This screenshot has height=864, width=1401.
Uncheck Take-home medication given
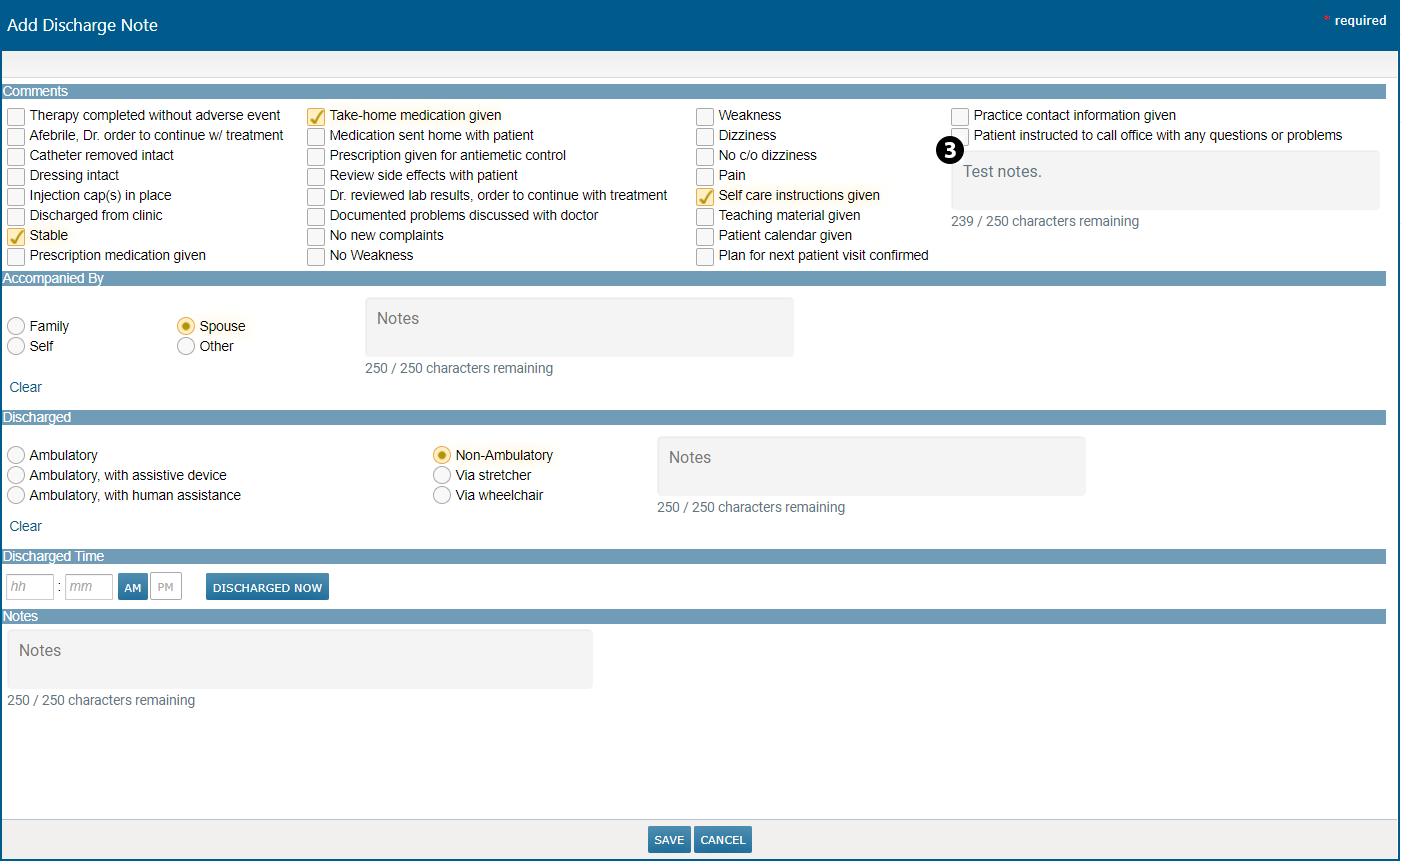tap(316, 117)
